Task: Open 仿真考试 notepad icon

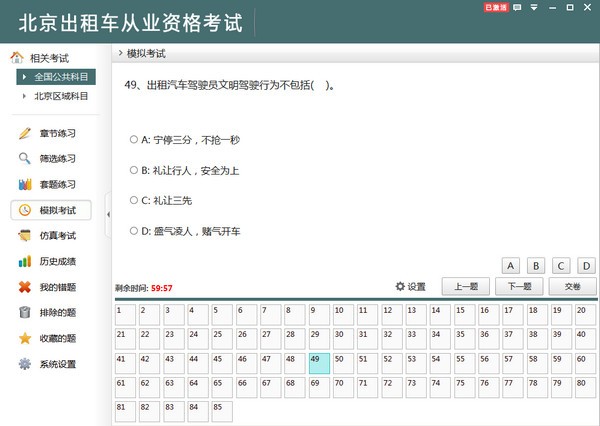Action: click(25, 235)
